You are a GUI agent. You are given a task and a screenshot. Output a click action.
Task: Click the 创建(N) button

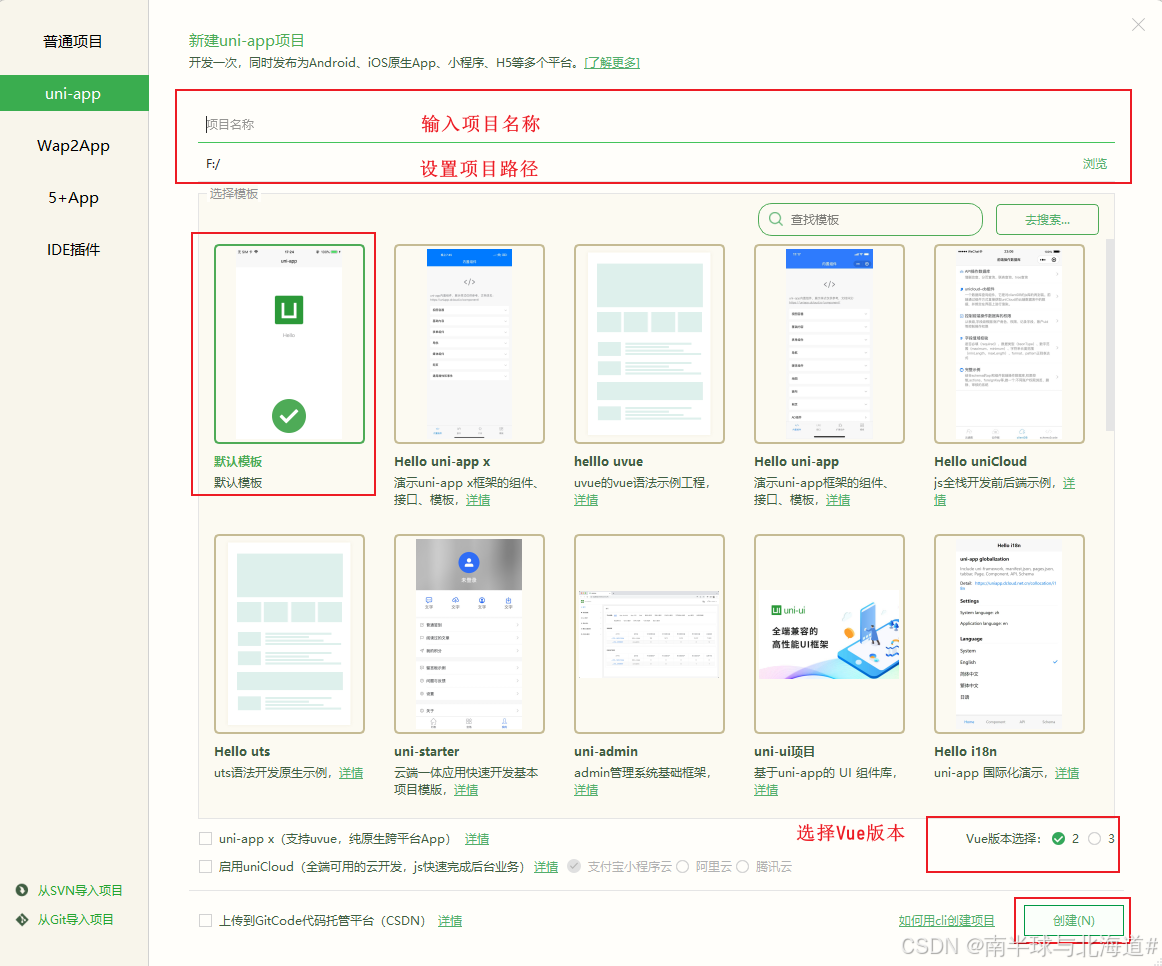click(1074, 920)
